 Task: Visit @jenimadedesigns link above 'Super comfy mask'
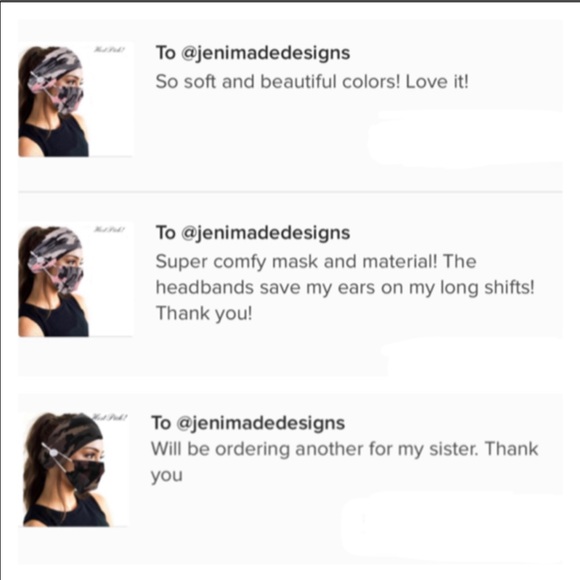265,233
